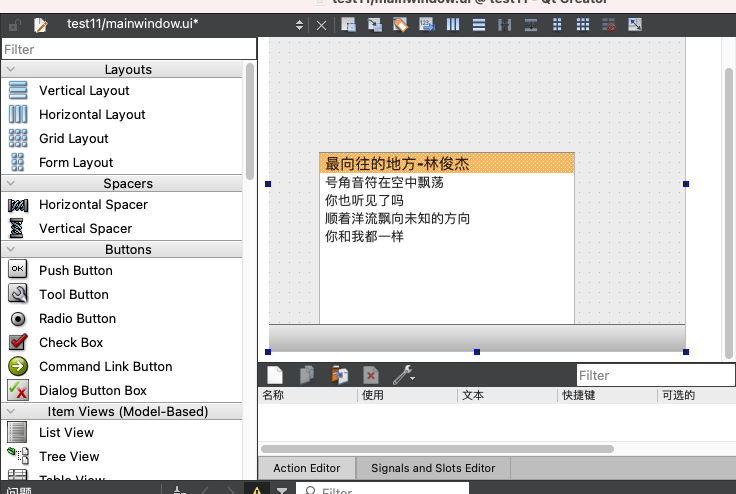Image resolution: width=736 pixels, height=494 pixels.
Task: Click the status bar of the designed form
Action: tap(477, 338)
